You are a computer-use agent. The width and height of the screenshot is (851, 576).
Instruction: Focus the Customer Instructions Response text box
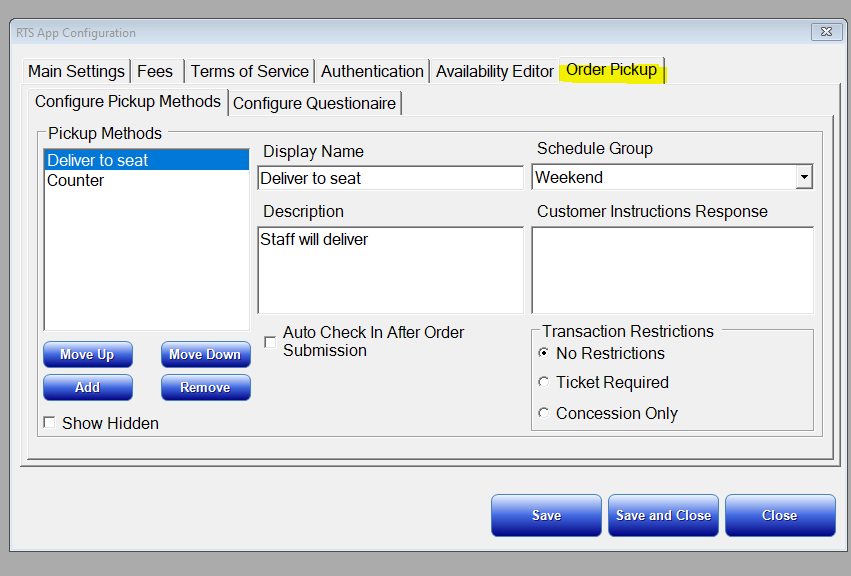672,270
